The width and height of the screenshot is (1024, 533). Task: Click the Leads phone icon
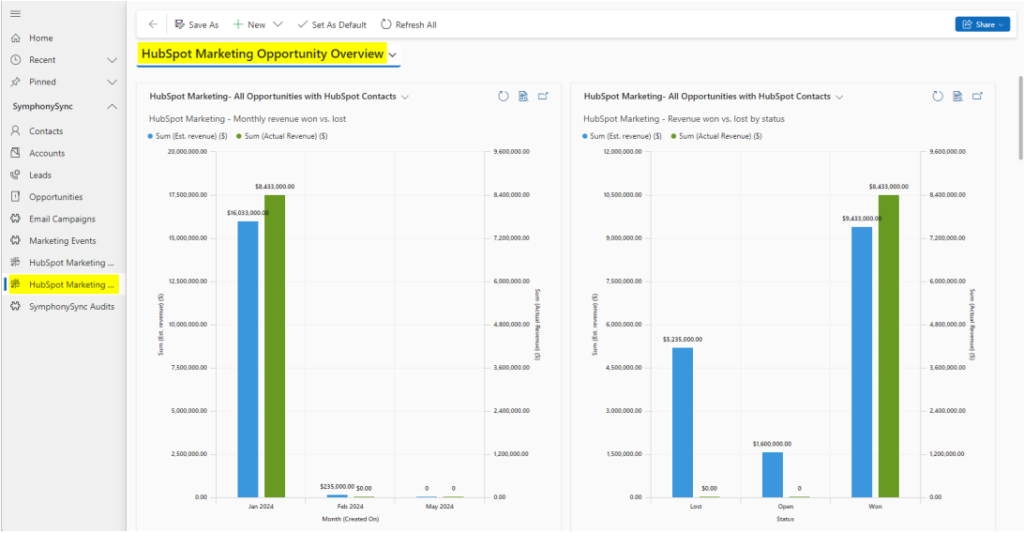(x=16, y=174)
